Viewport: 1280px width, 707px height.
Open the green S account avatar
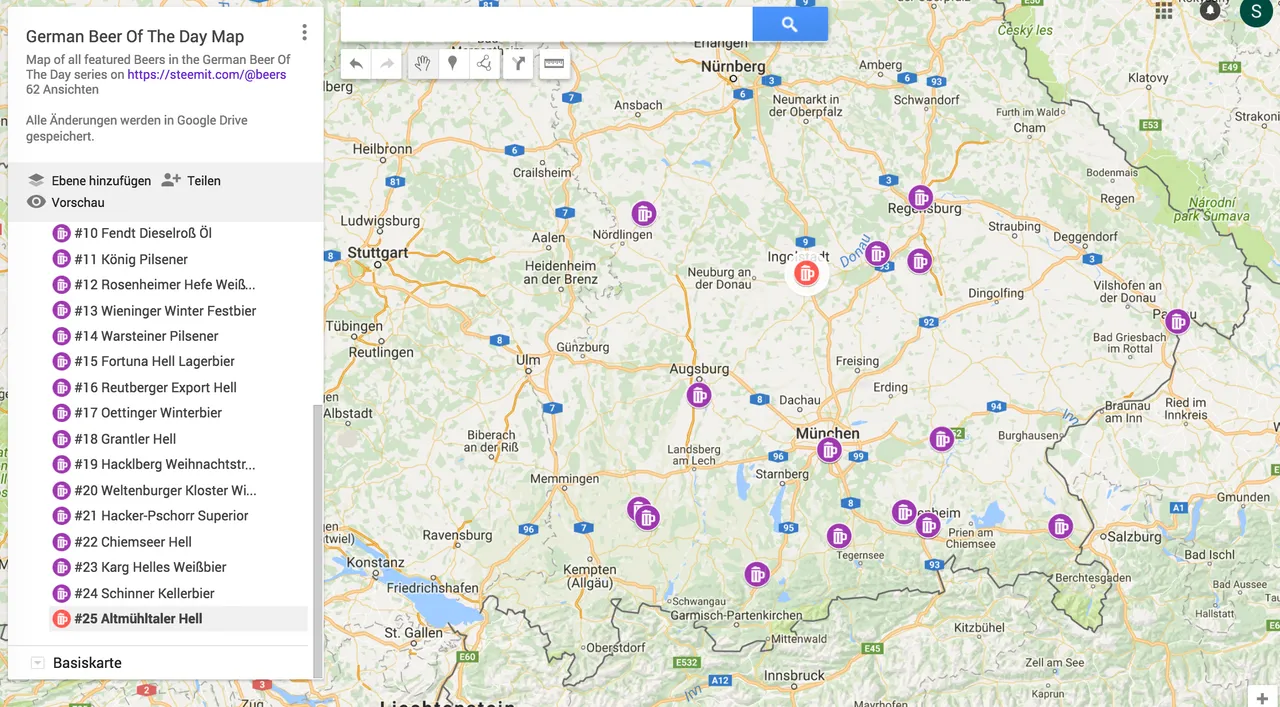[1257, 12]
